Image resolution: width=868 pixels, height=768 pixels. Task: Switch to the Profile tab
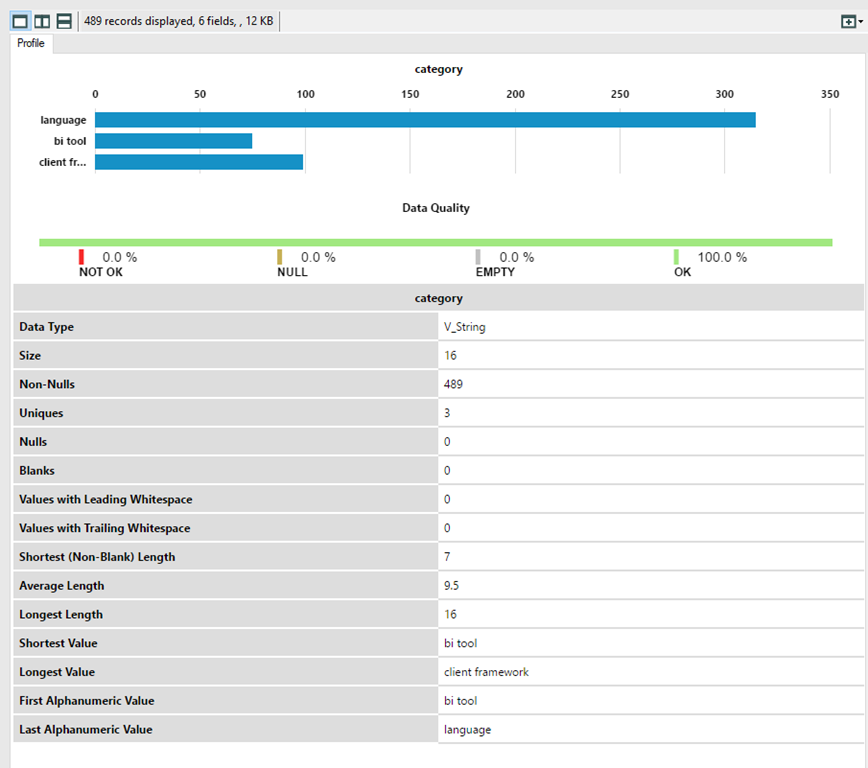click(31, 43)
